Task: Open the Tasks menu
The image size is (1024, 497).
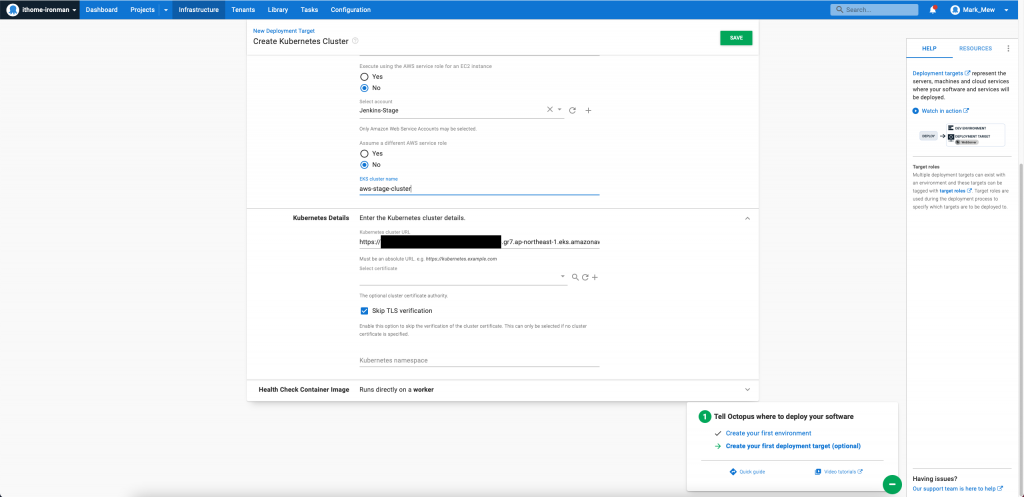Action: tap(310, 10)
